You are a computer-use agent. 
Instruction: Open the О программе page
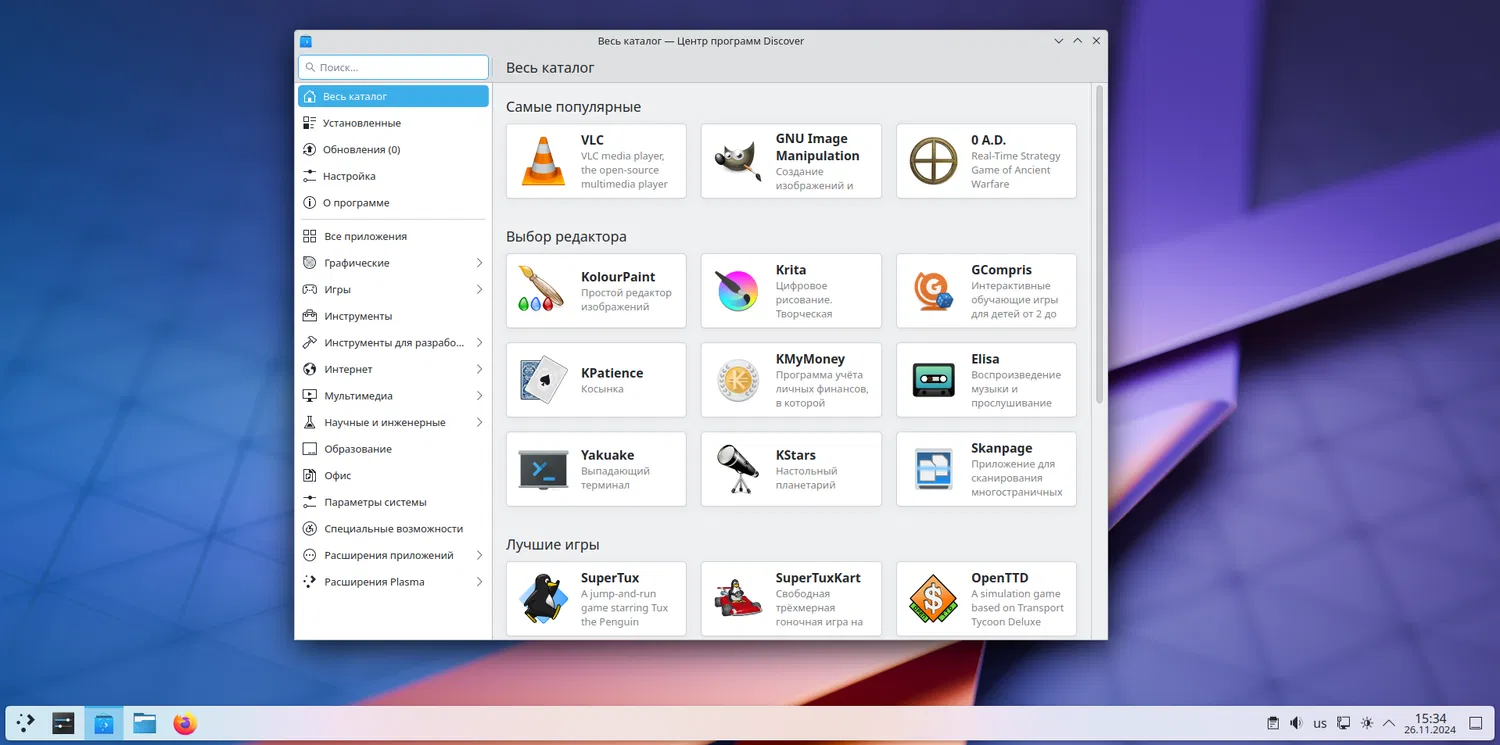[393, 202]
